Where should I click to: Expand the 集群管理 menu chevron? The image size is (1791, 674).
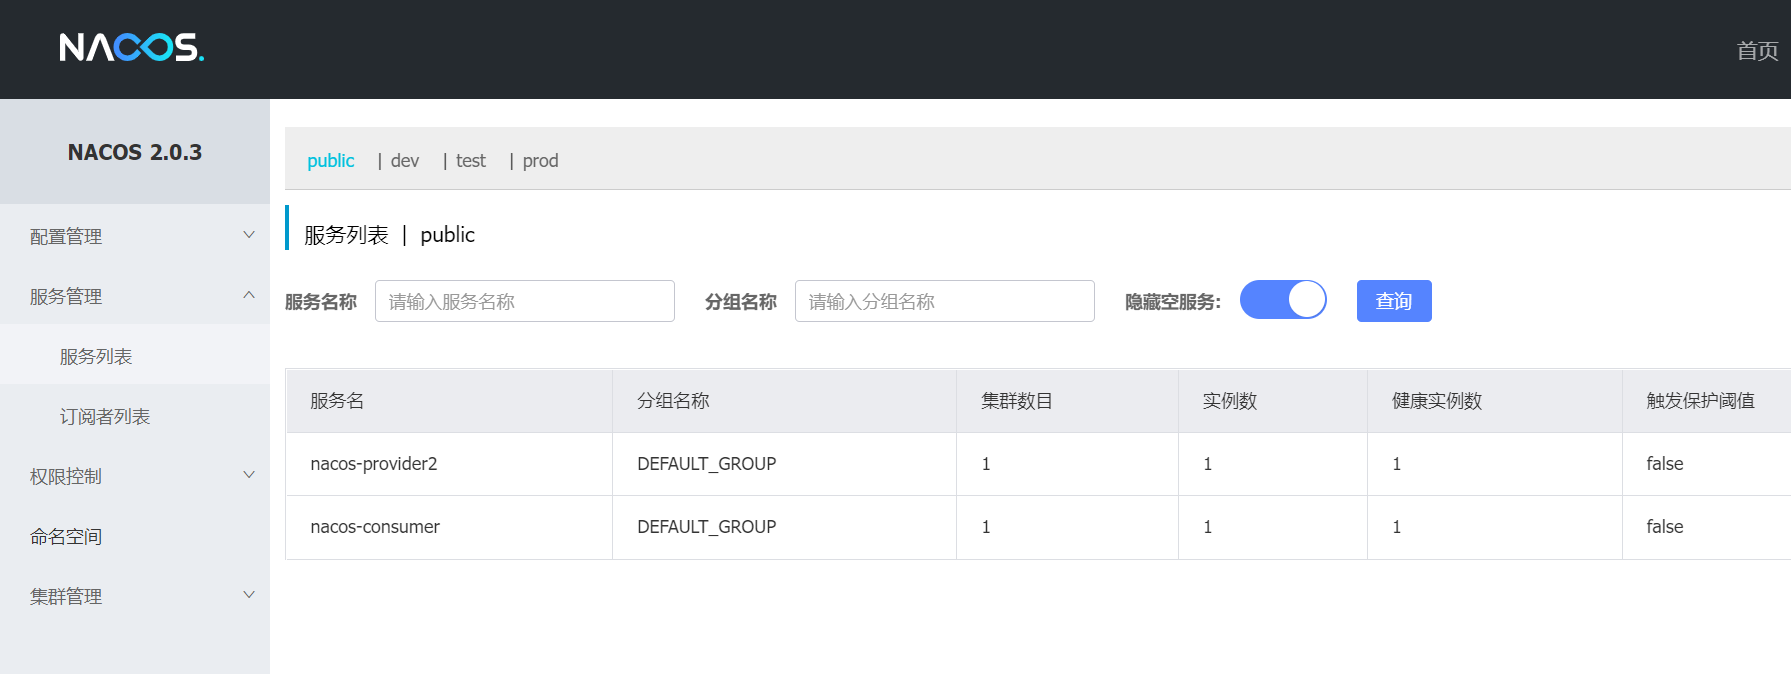tap(249, 595)
